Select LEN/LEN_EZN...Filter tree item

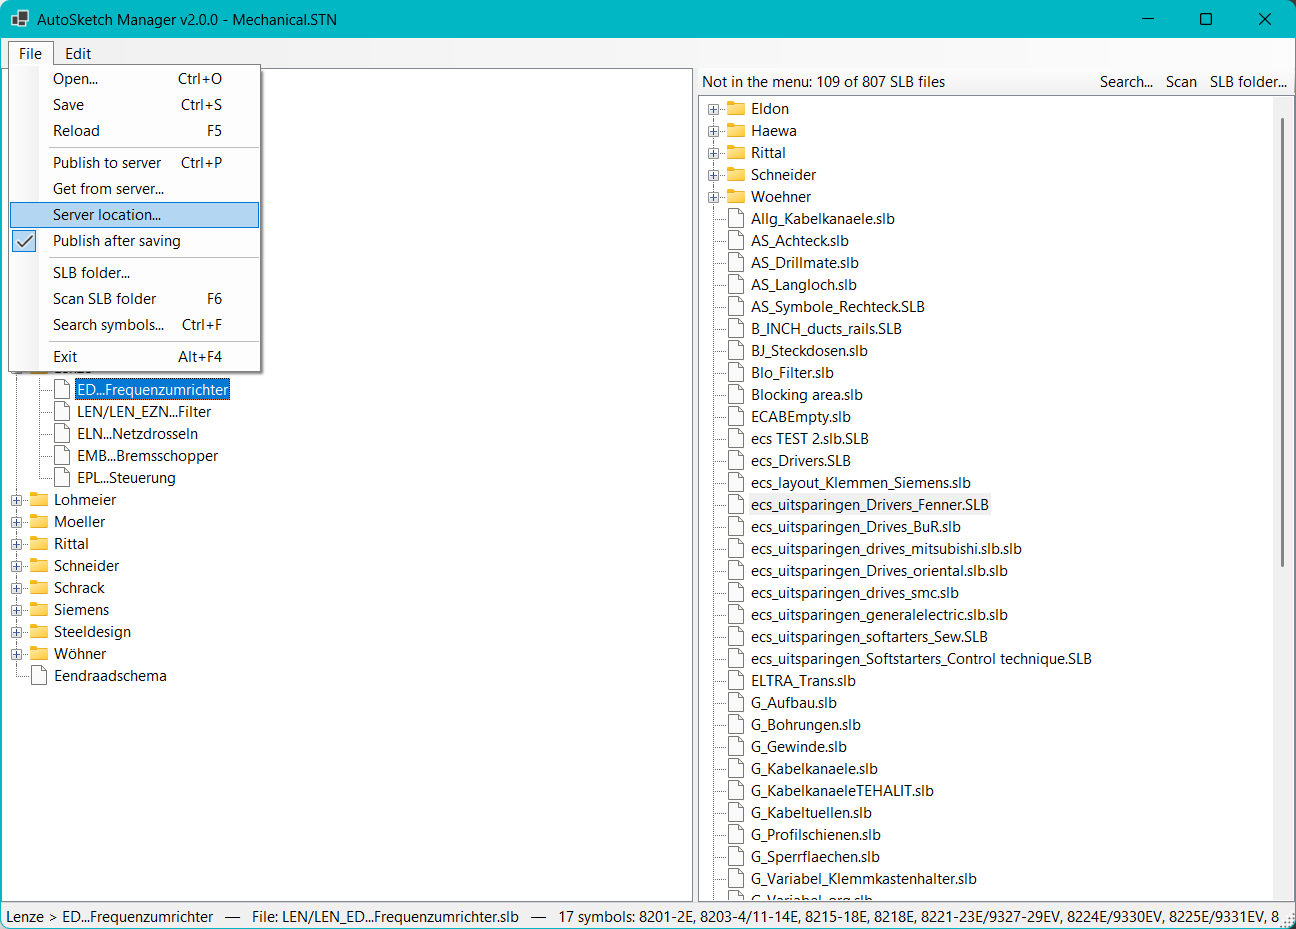[x=144, y=412]
